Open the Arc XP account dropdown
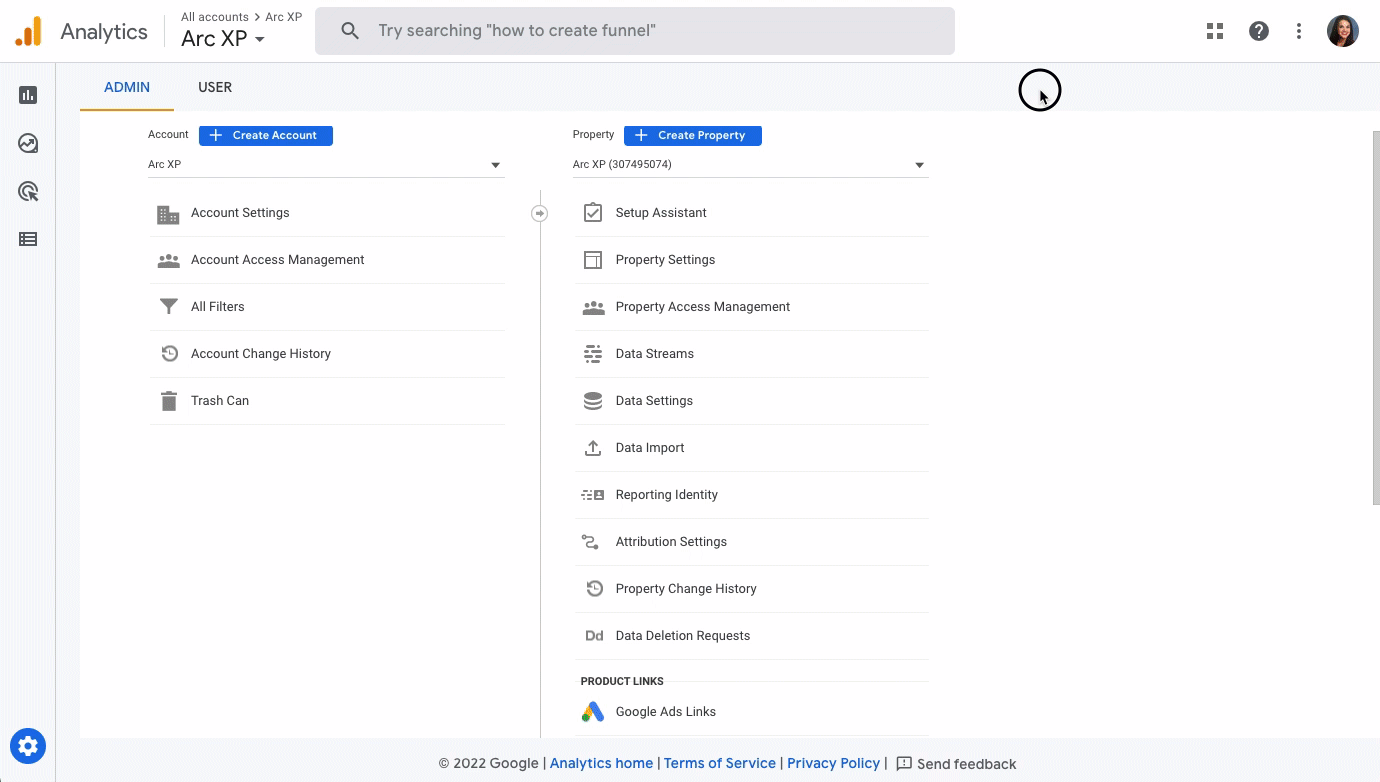The height and width of the screenshot is (782, 1380). (x=325, y=165)
